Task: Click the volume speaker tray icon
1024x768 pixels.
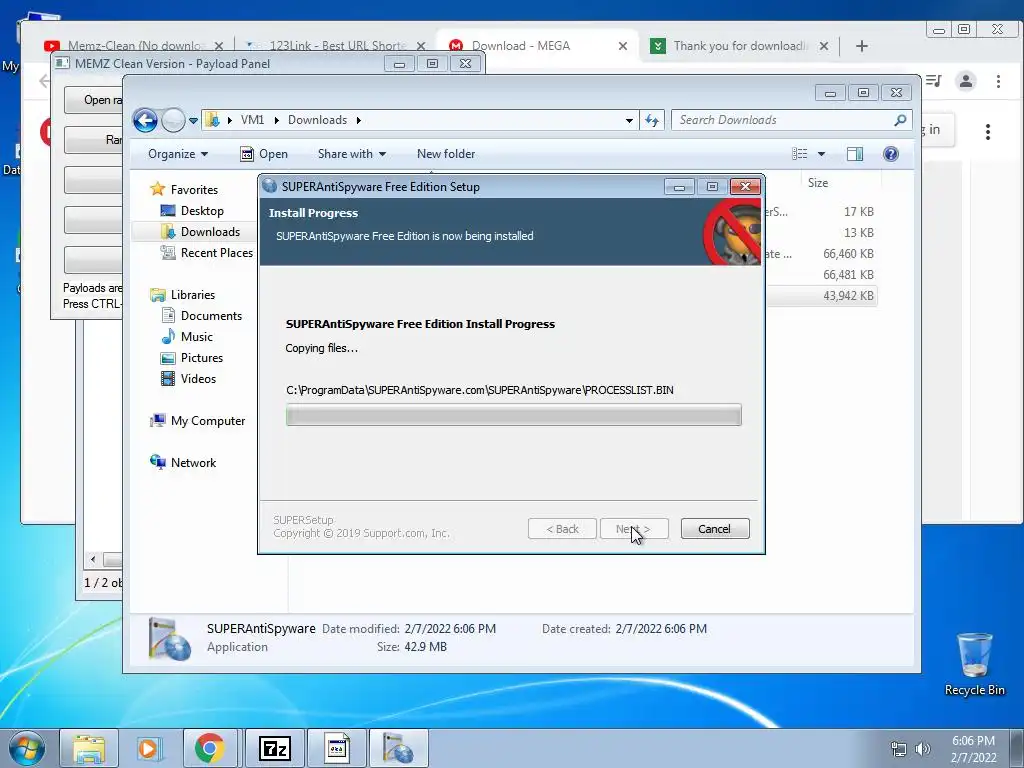Action: pyautogui.click(x=923, y=749)
